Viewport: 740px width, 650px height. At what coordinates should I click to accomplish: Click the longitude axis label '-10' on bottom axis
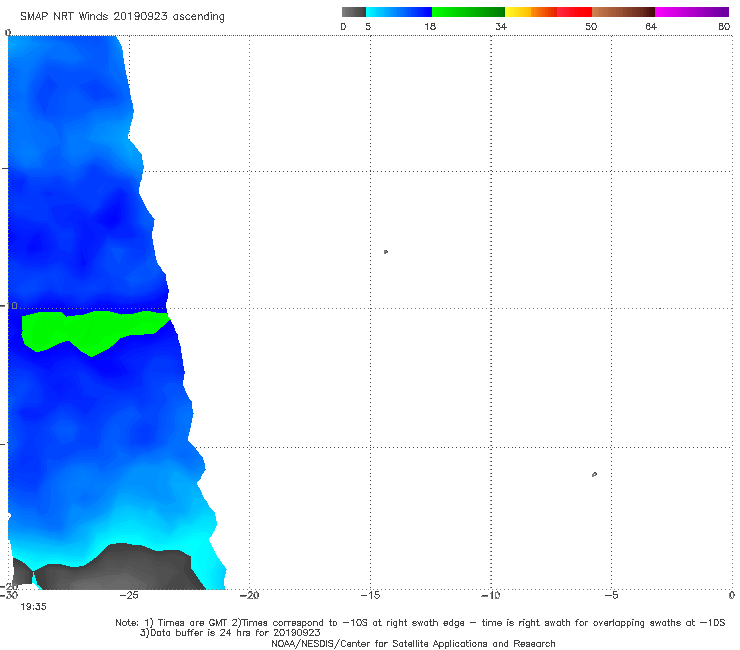click(x=491, y=595)
